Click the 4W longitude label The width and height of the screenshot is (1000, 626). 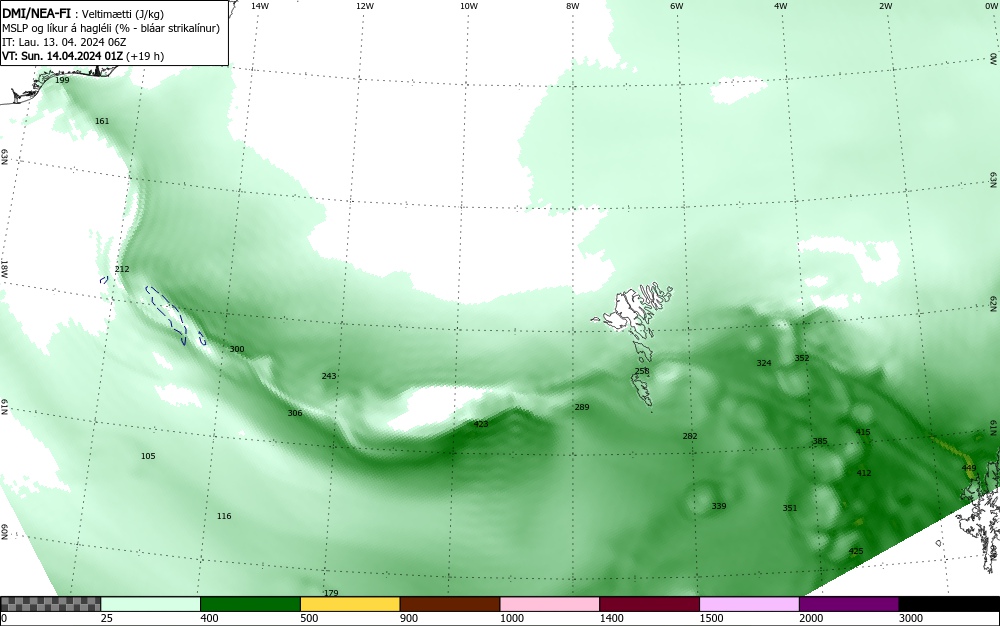781,6
